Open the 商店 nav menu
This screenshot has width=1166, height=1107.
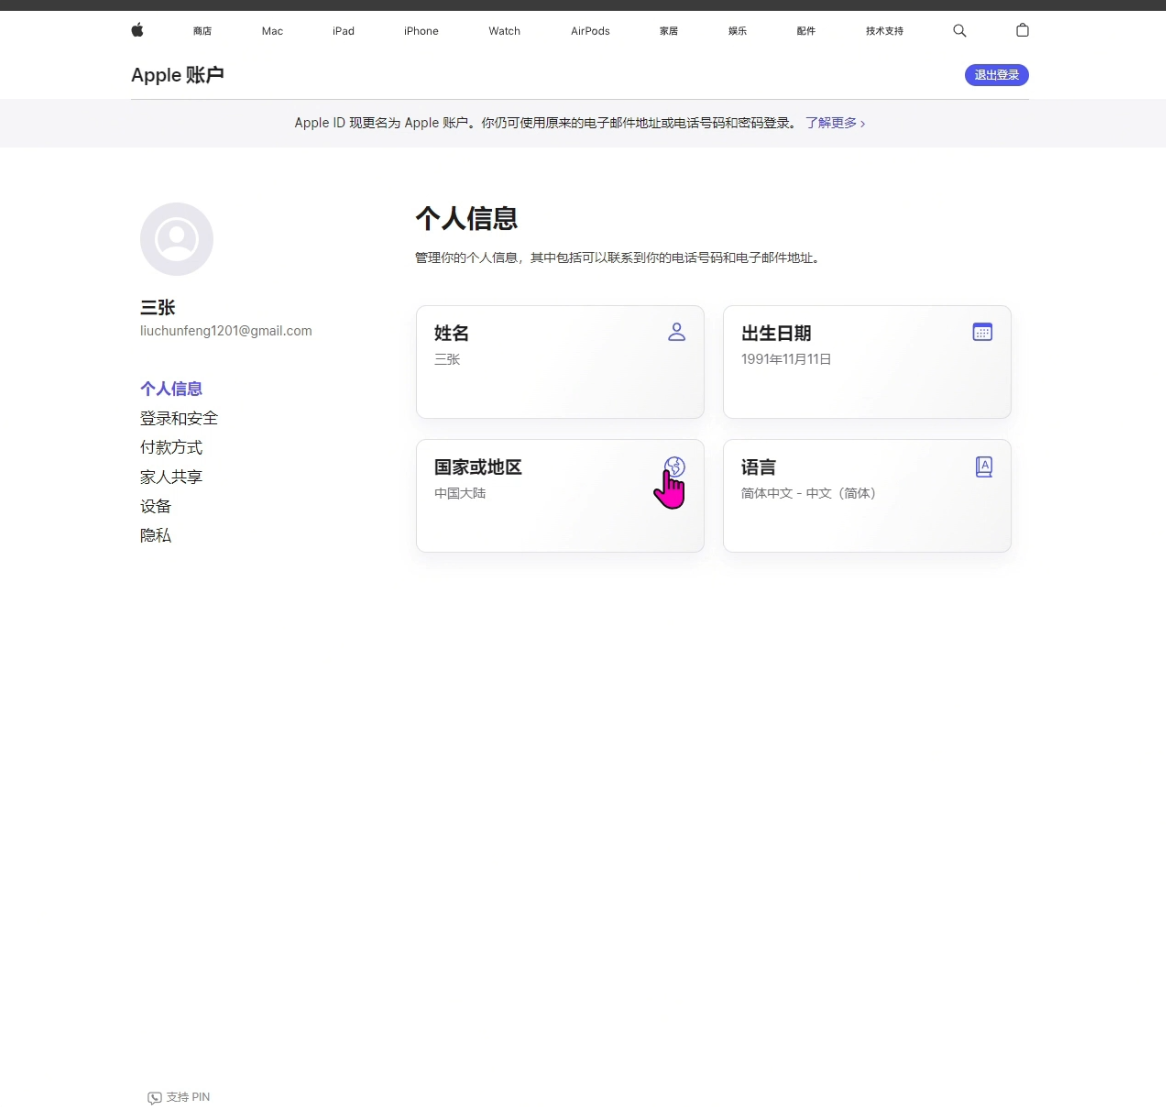point(202,31)
